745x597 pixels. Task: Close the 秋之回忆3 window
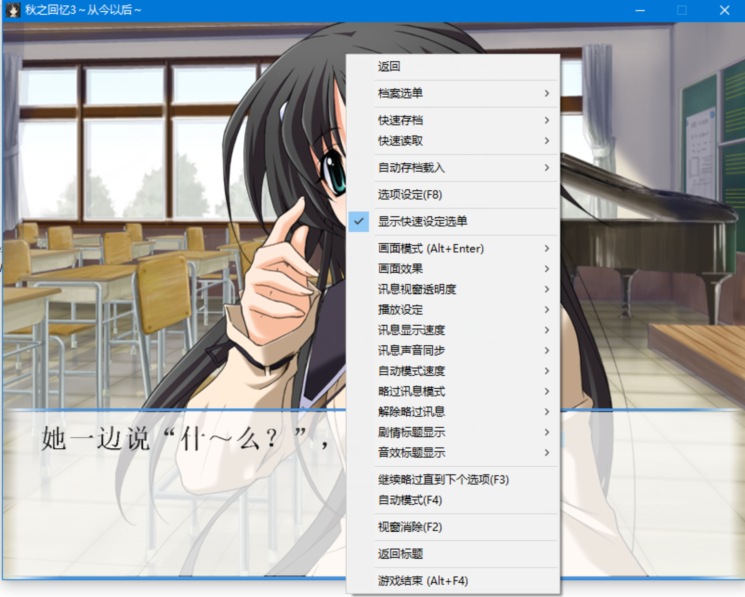pyautogui.click(x=724, y=10)
